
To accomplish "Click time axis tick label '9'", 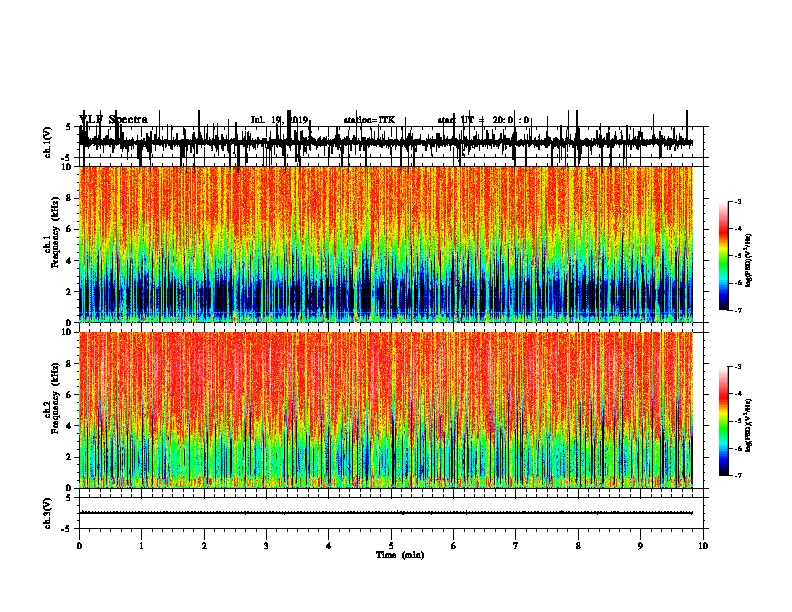I will [640, 546].
